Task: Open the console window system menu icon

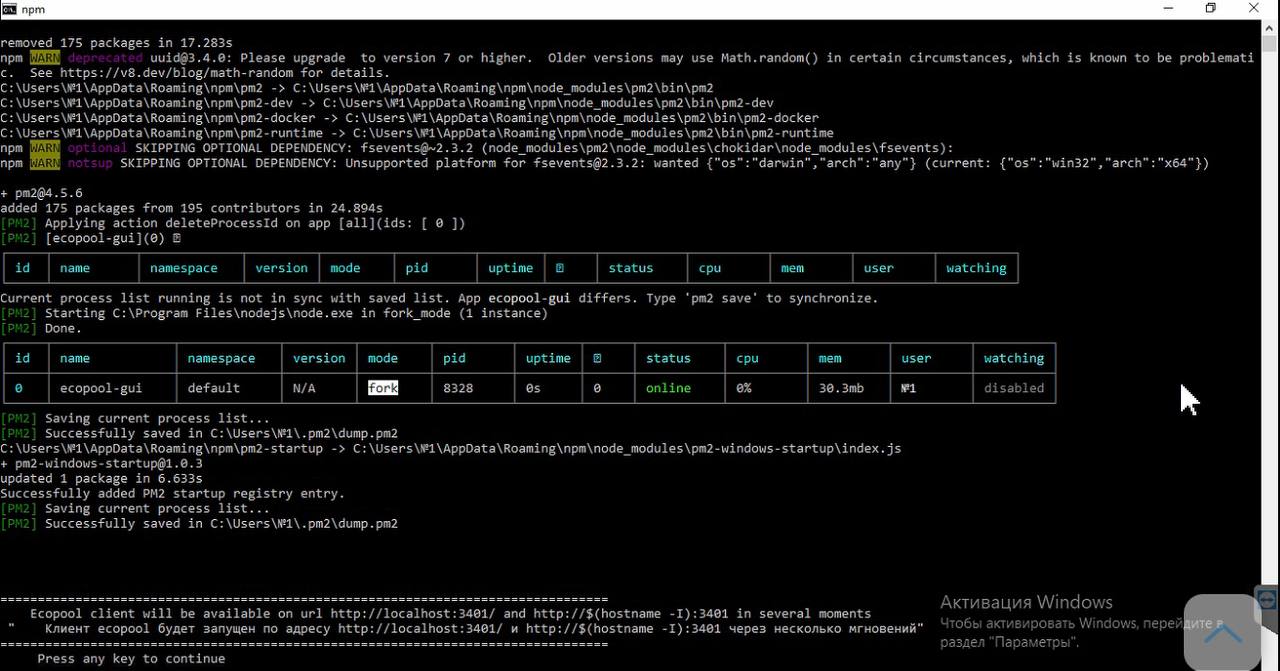Action: tap(9, 9)
